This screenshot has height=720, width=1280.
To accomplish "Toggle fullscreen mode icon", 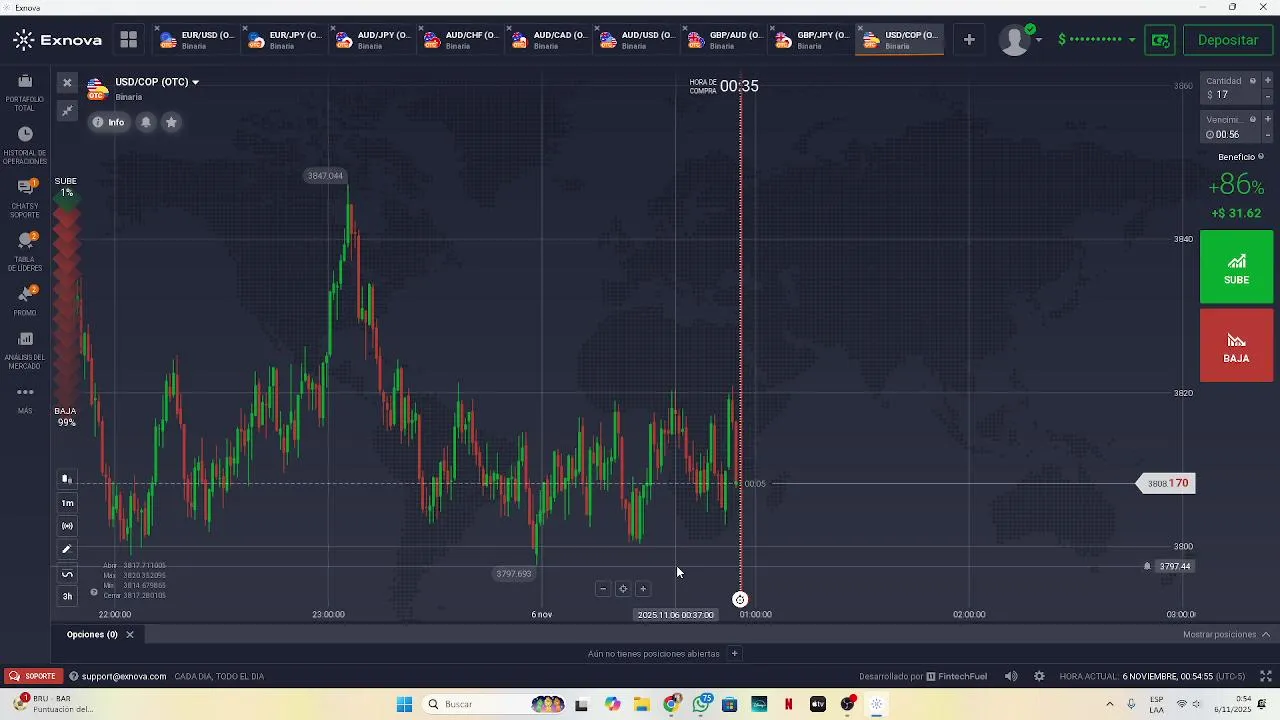I will [x=1265, y=676].
